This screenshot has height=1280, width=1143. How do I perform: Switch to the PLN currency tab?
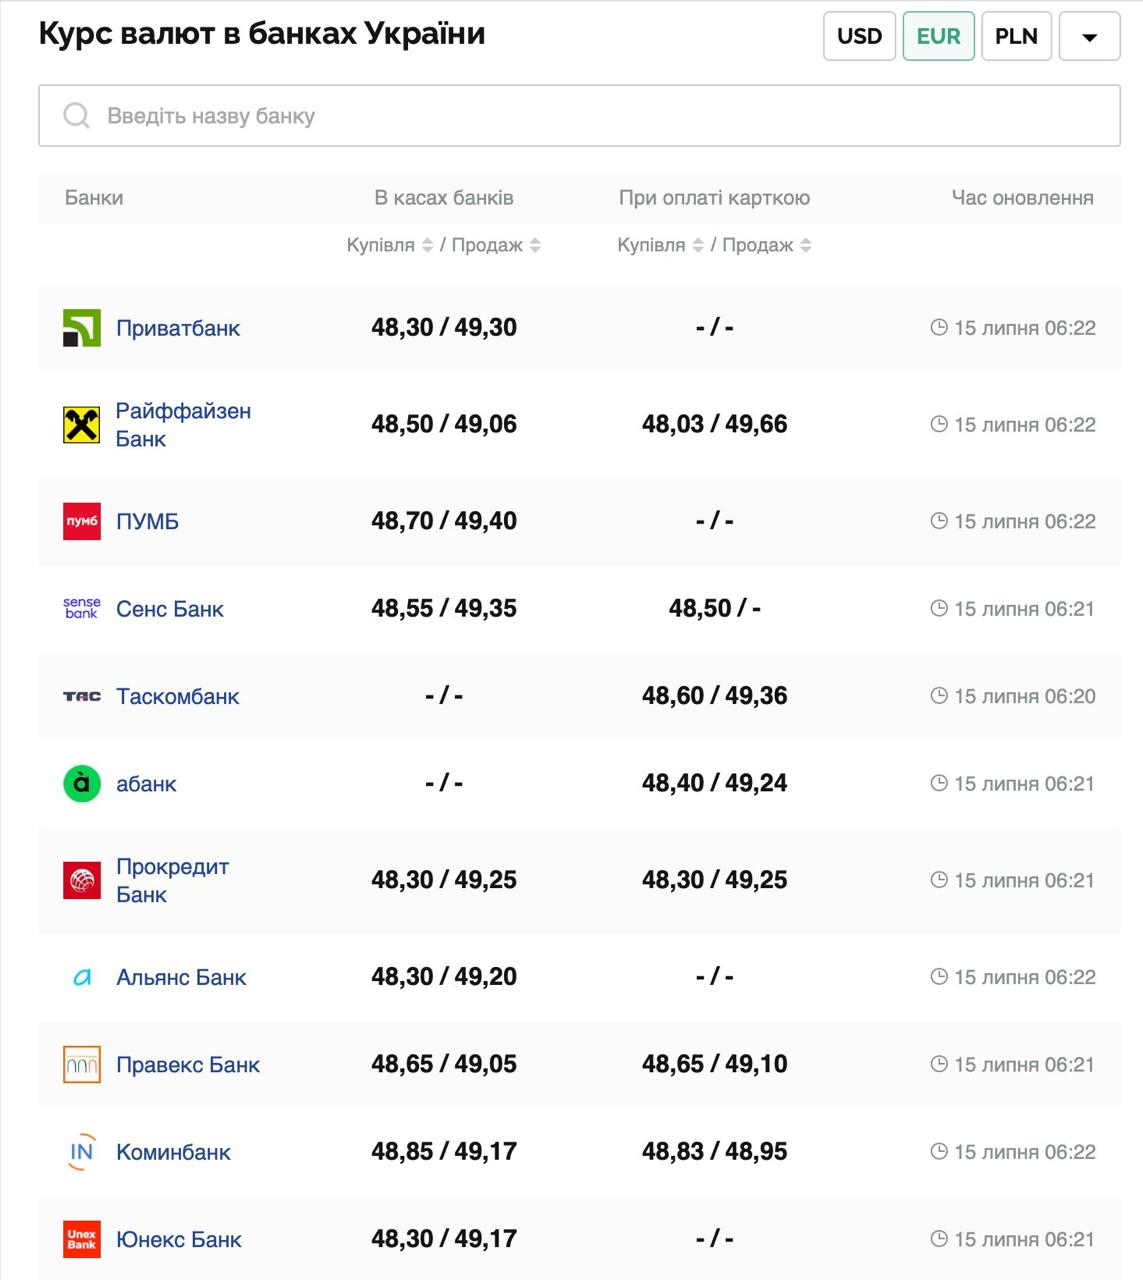(x=1016, y=37)
